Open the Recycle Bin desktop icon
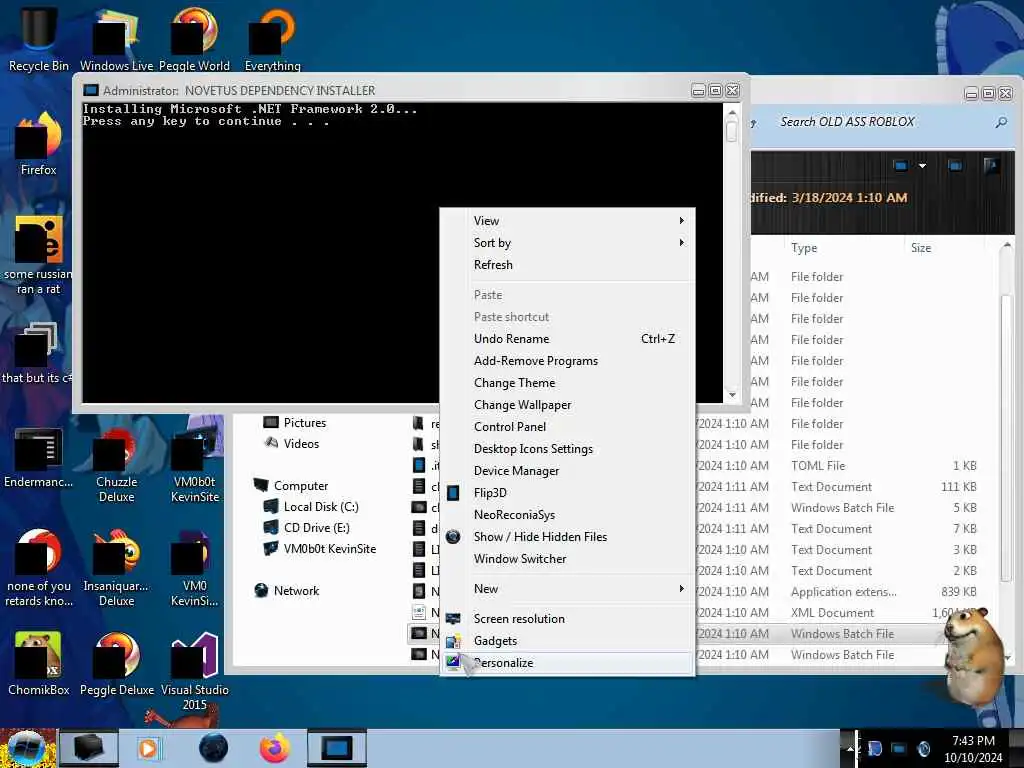This screenshot has width=1024, height=768. pyautogui.click(x=39, y=37)
